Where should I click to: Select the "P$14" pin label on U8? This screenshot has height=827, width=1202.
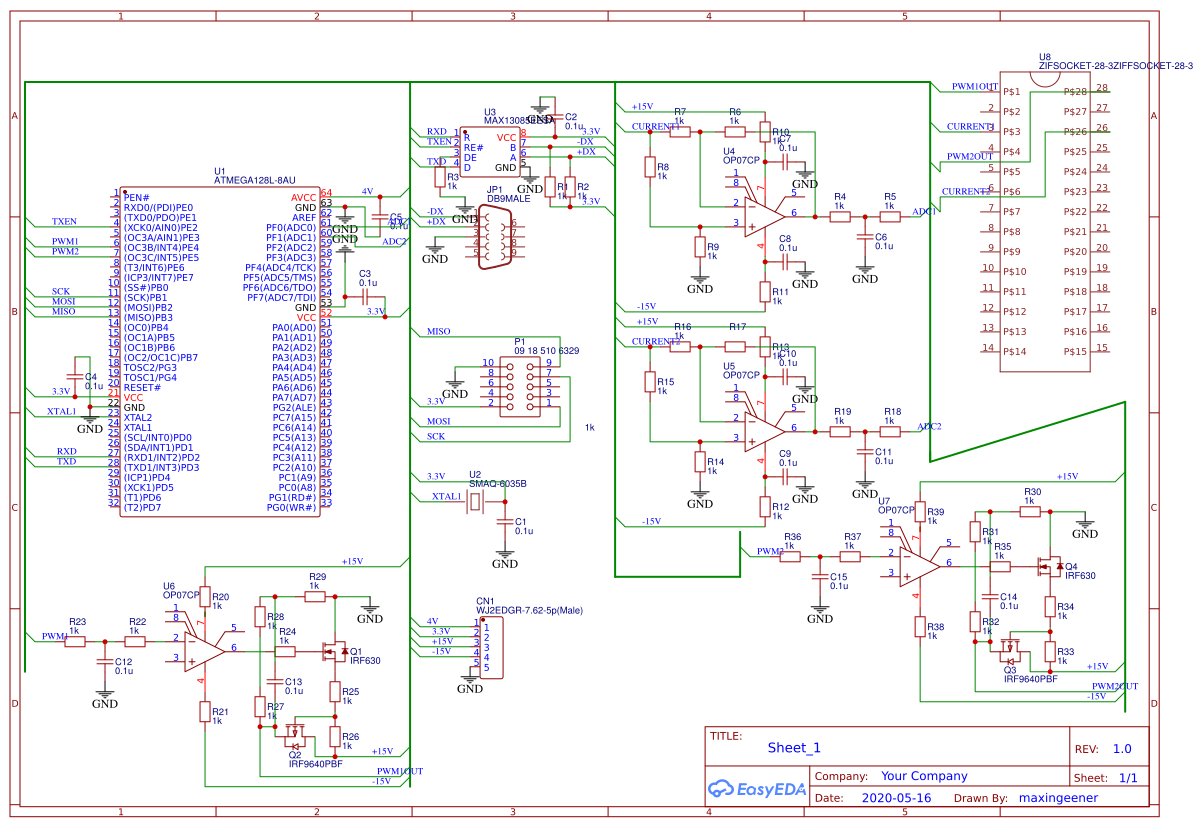pyautogui.click(x=1015, y=351)
